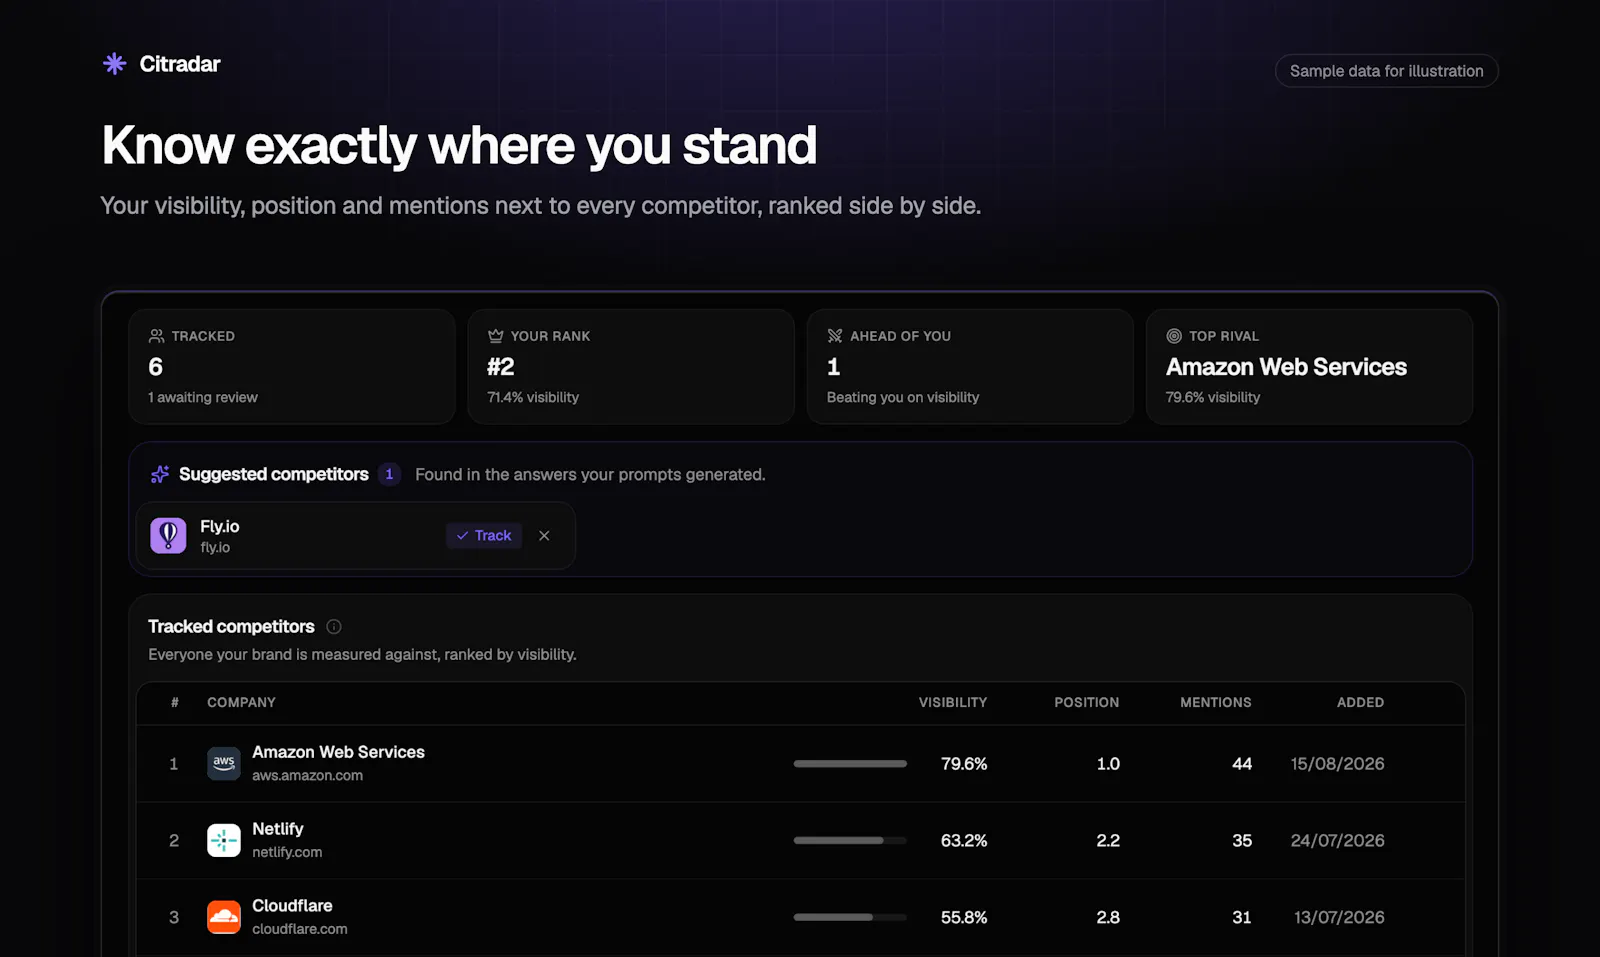Click the Suggested competitors count badge
1600x957 pixels.
pos(389,474)
